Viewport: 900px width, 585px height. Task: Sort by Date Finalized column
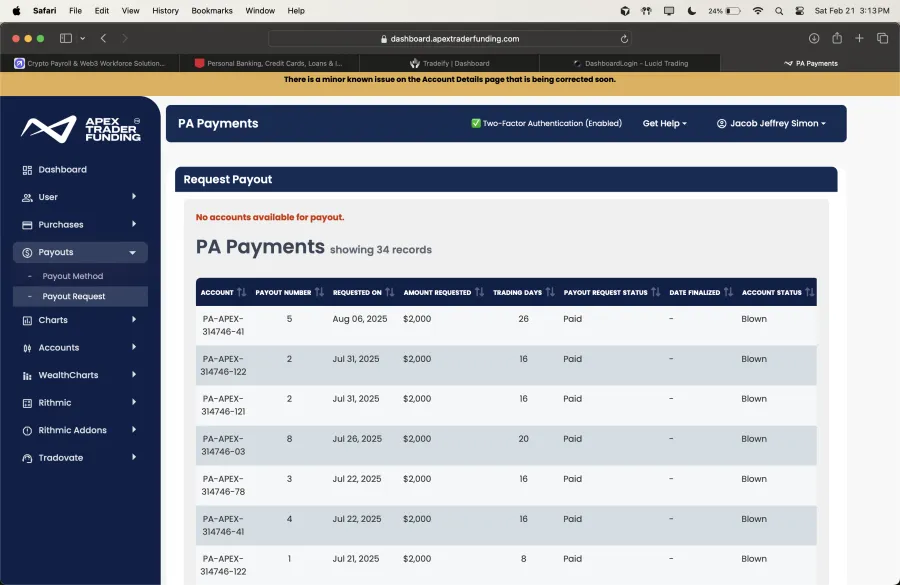click(x=728, y=292)
